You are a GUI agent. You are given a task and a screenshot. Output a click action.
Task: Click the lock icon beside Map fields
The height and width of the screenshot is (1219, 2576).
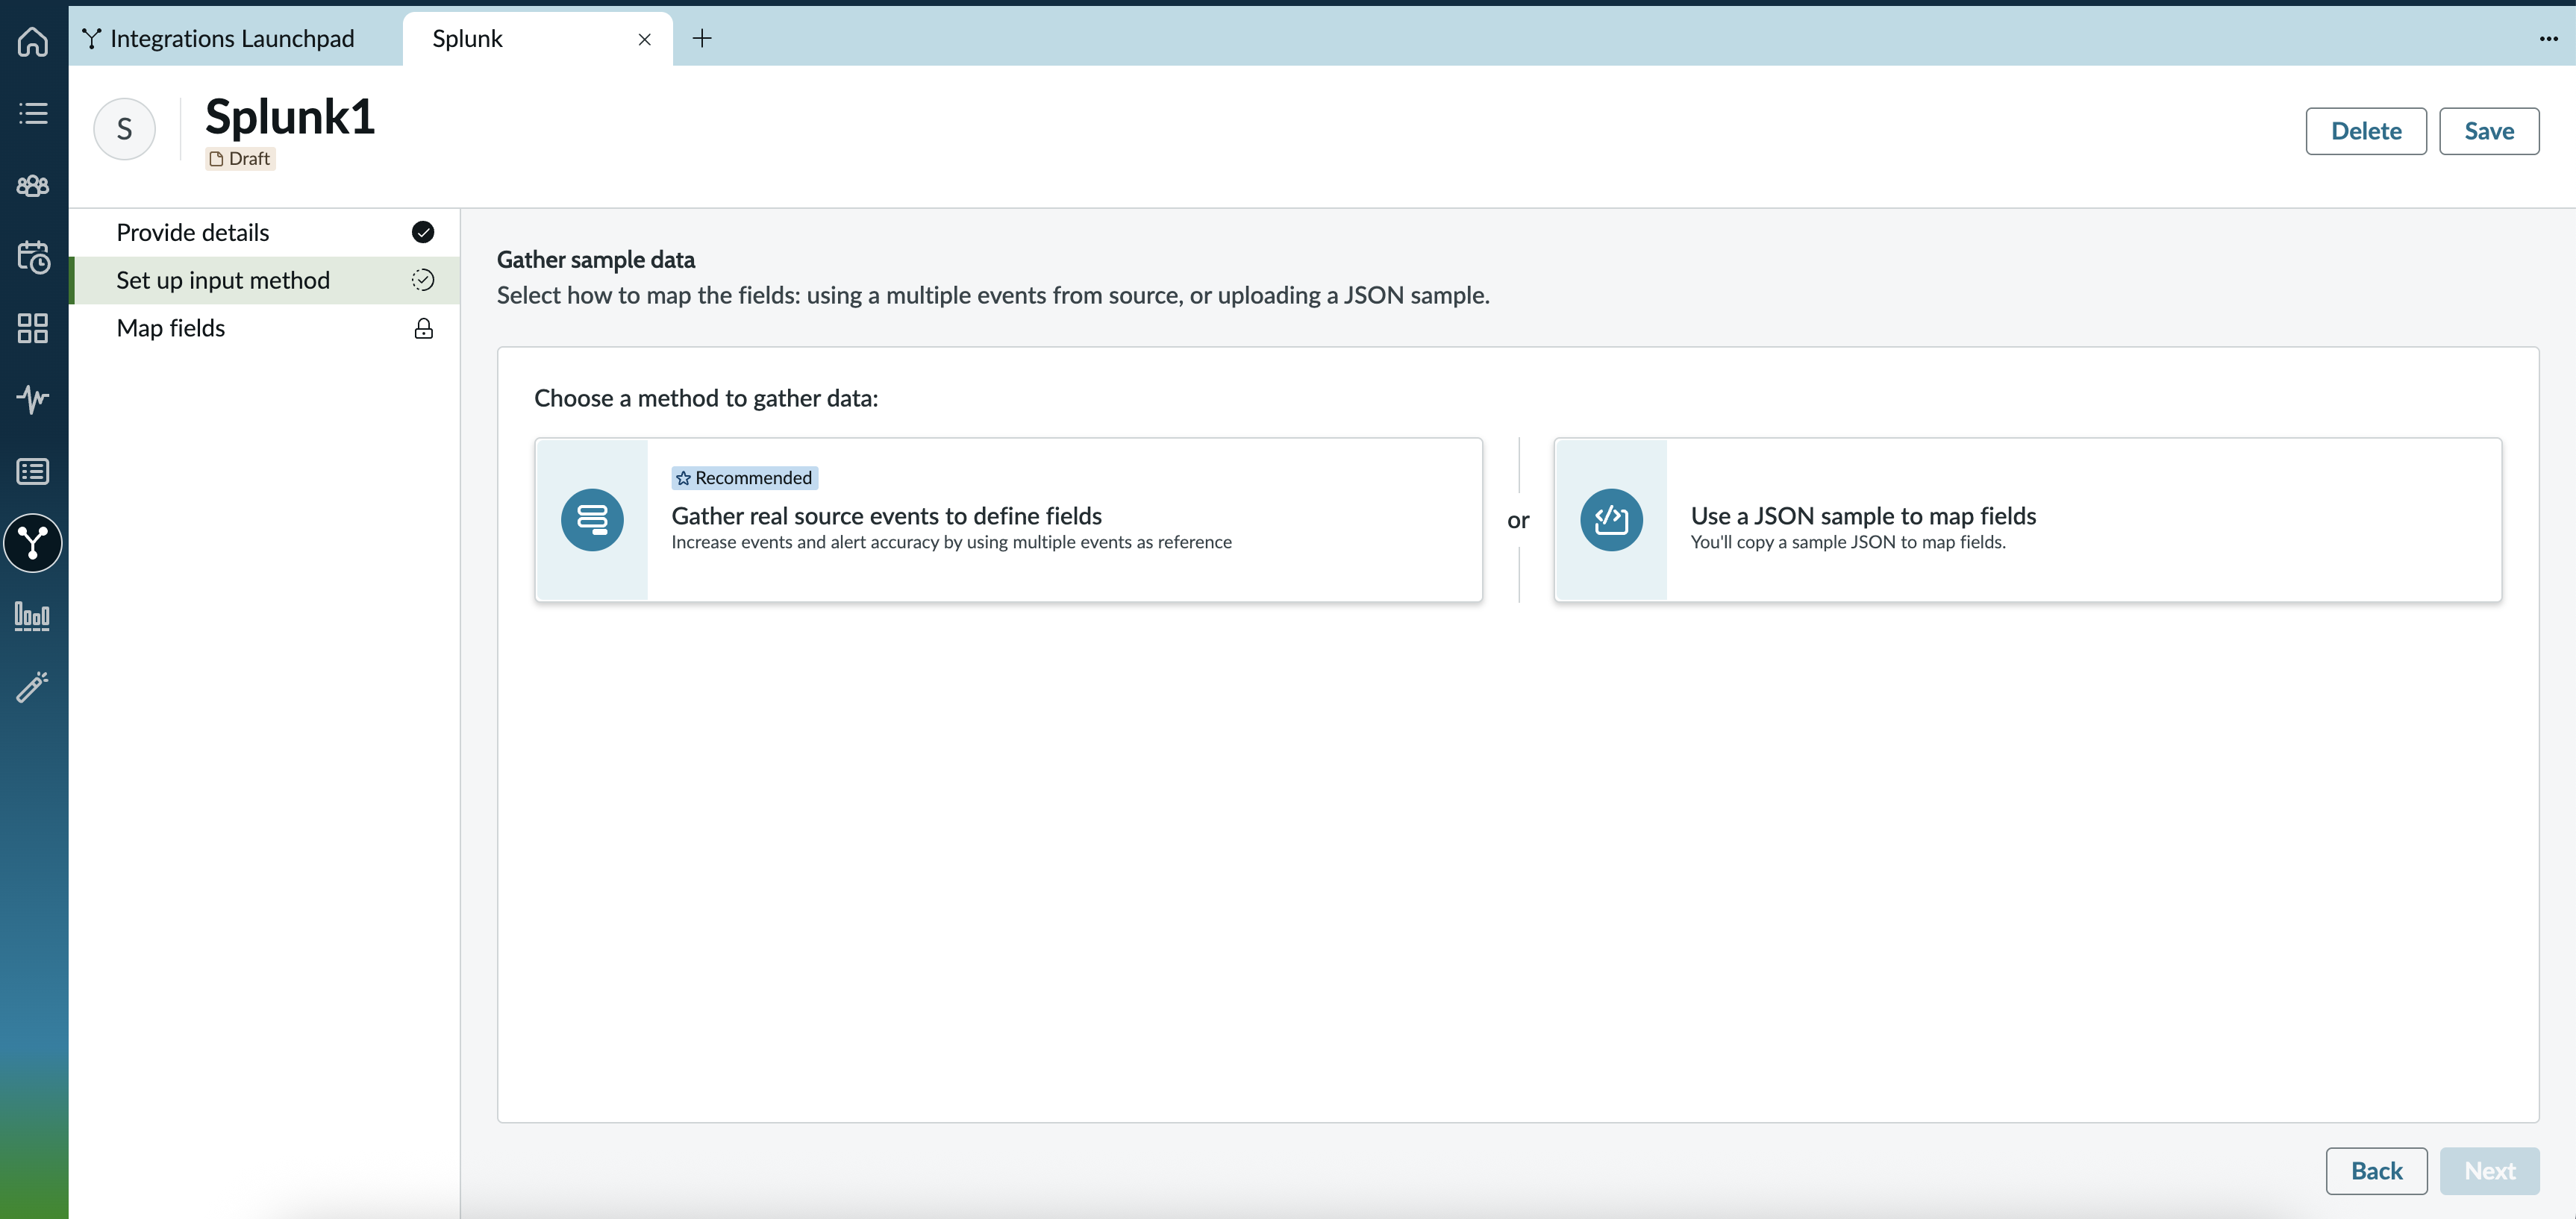tap(423, 329)
